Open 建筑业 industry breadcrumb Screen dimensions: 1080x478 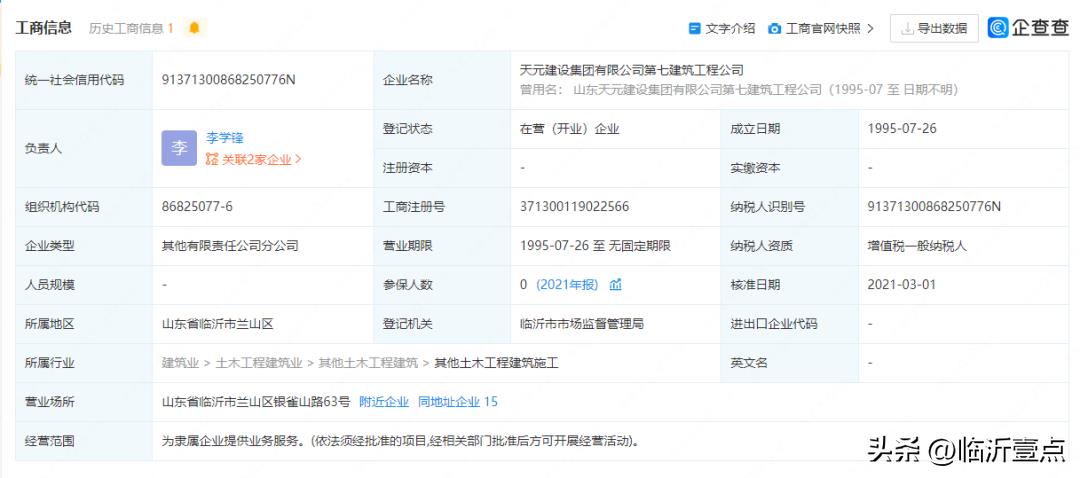coord(180,363)
